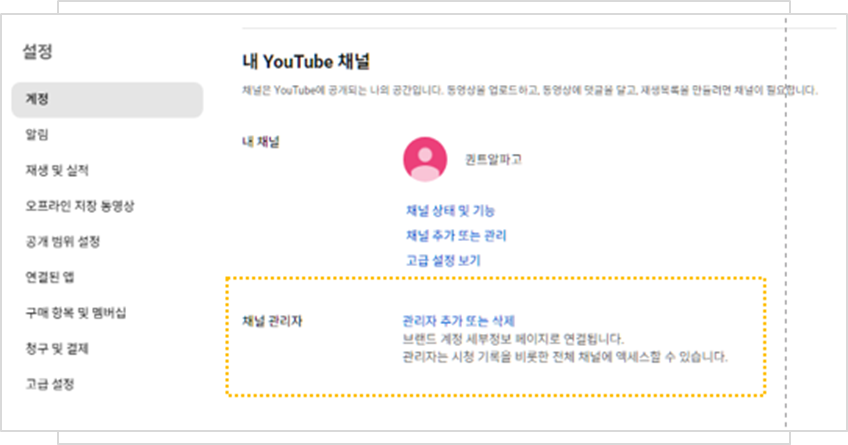
Task: Open 구매 항목 및 멤버십
Action: tap(76, 313)
